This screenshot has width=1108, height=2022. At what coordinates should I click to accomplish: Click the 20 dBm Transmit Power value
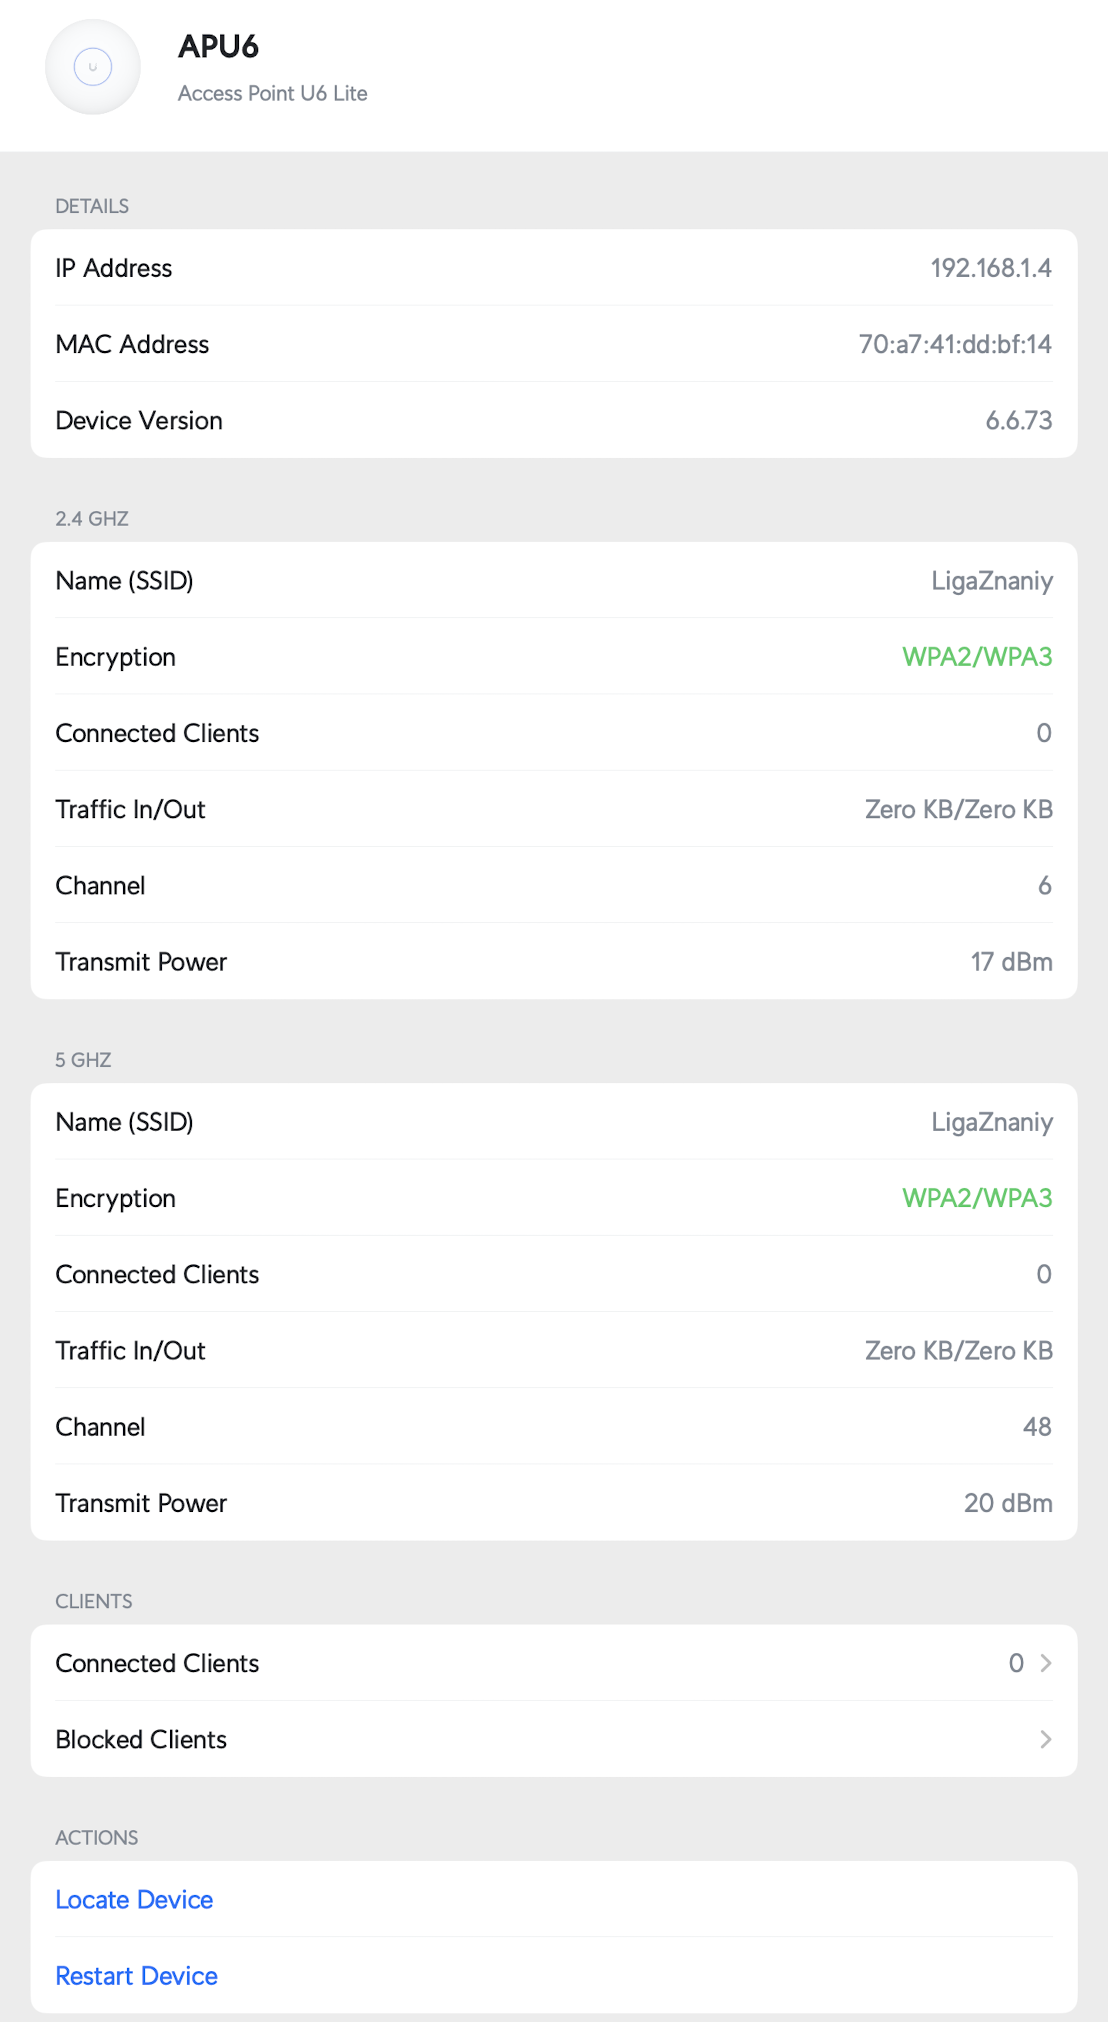pyautogui.click(x=1007, y=1503)
